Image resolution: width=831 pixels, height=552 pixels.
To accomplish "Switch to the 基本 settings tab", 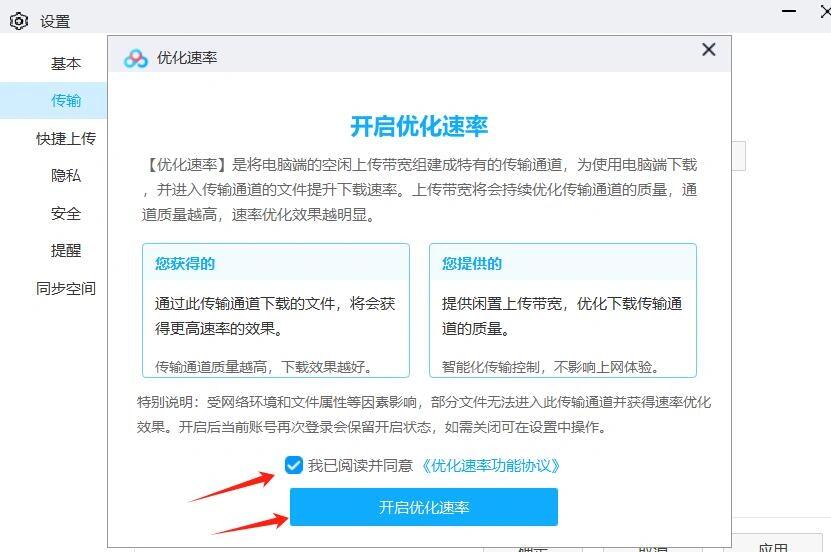I will (66, 64).
